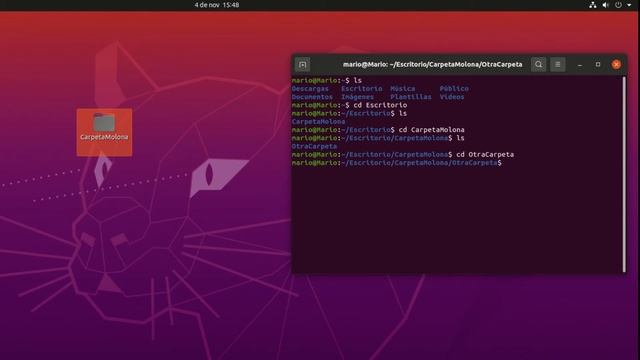Select the CarpetaMolona desktop folder

point(104,132)
